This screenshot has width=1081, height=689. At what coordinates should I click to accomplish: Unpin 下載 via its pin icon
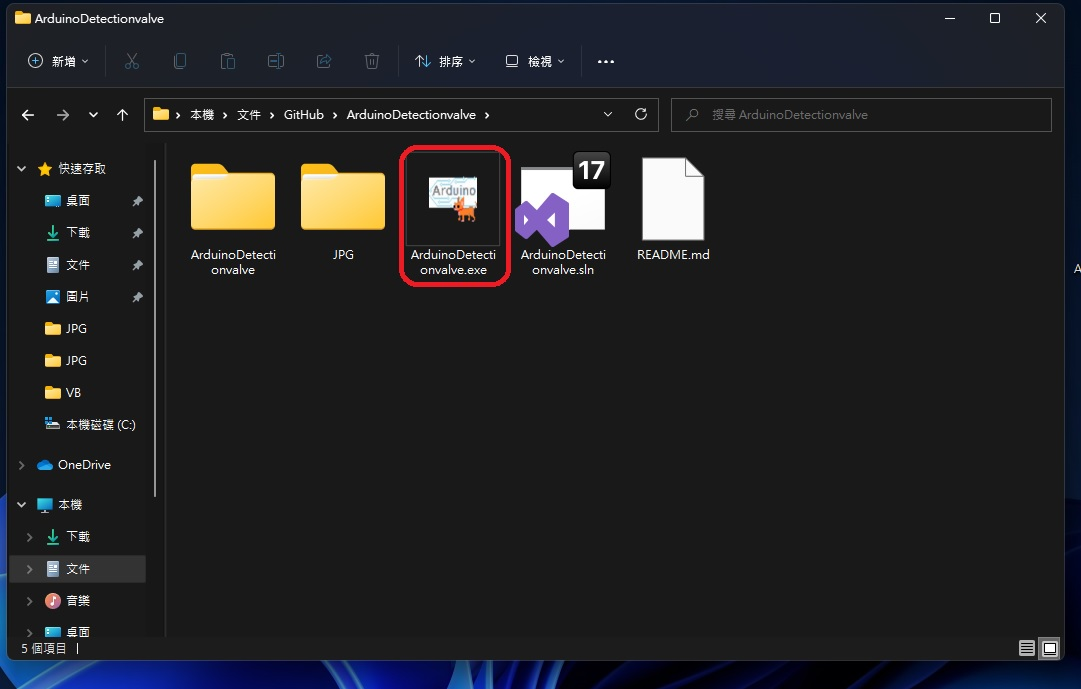137,233
